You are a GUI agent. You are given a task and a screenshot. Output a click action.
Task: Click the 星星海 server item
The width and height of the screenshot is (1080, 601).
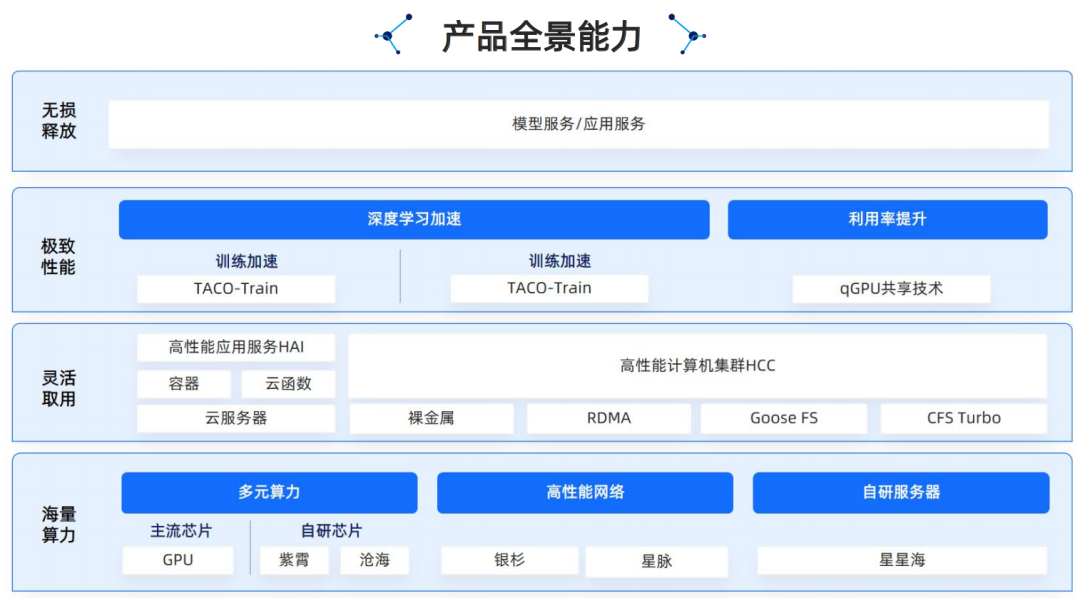coord(903,561)
